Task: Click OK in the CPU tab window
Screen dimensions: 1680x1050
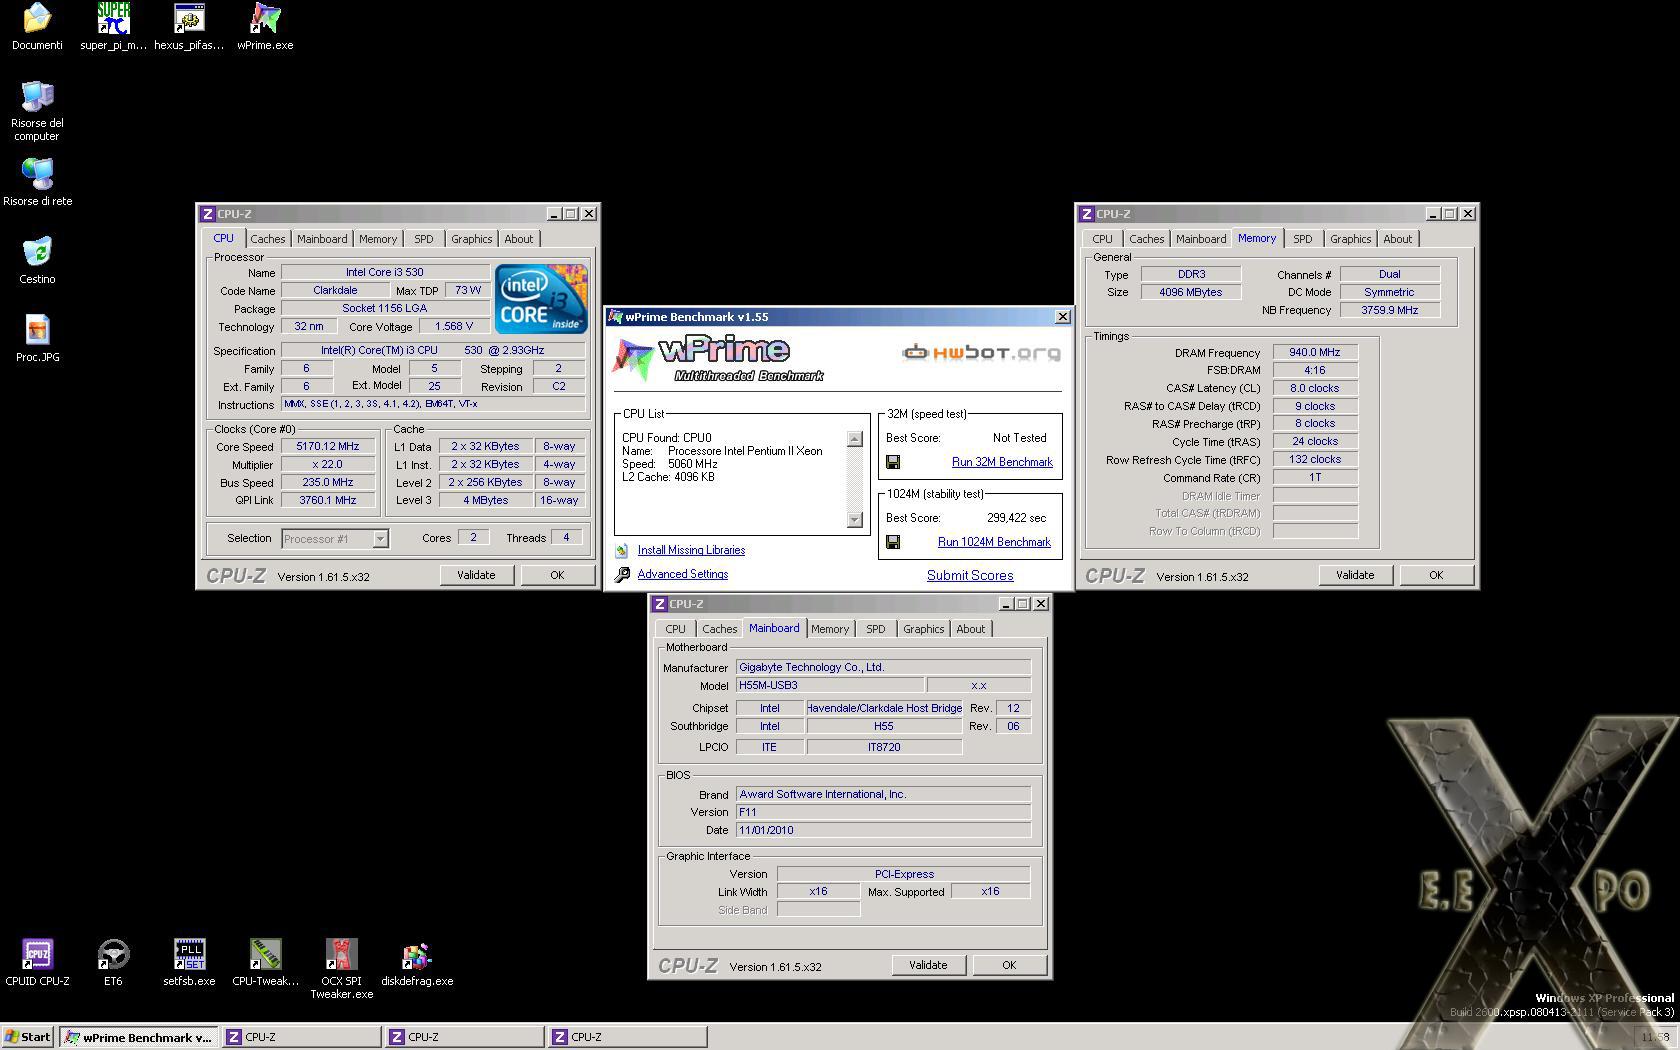Action: click(557, 575)
